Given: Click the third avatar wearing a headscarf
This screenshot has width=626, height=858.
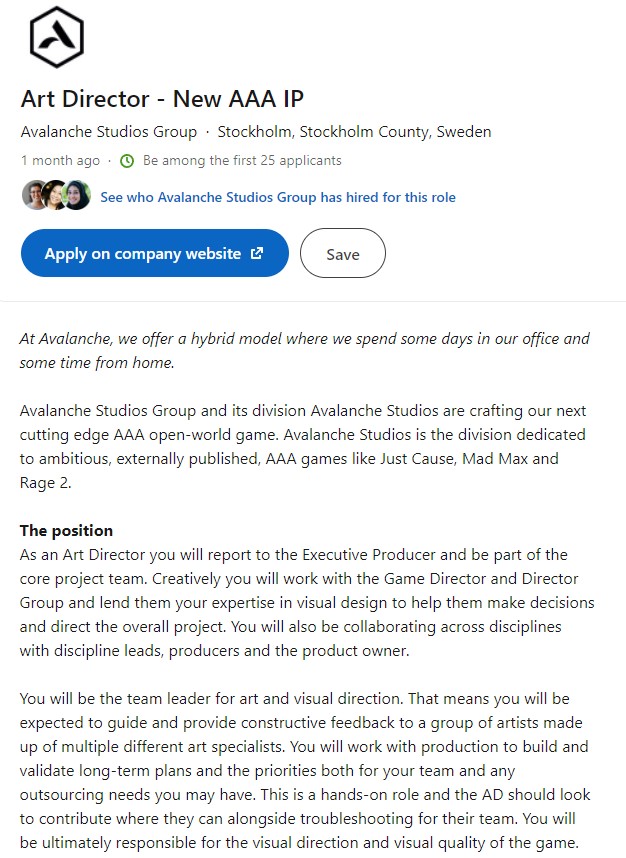Looking at the screenshot, I should click(77, 195).
